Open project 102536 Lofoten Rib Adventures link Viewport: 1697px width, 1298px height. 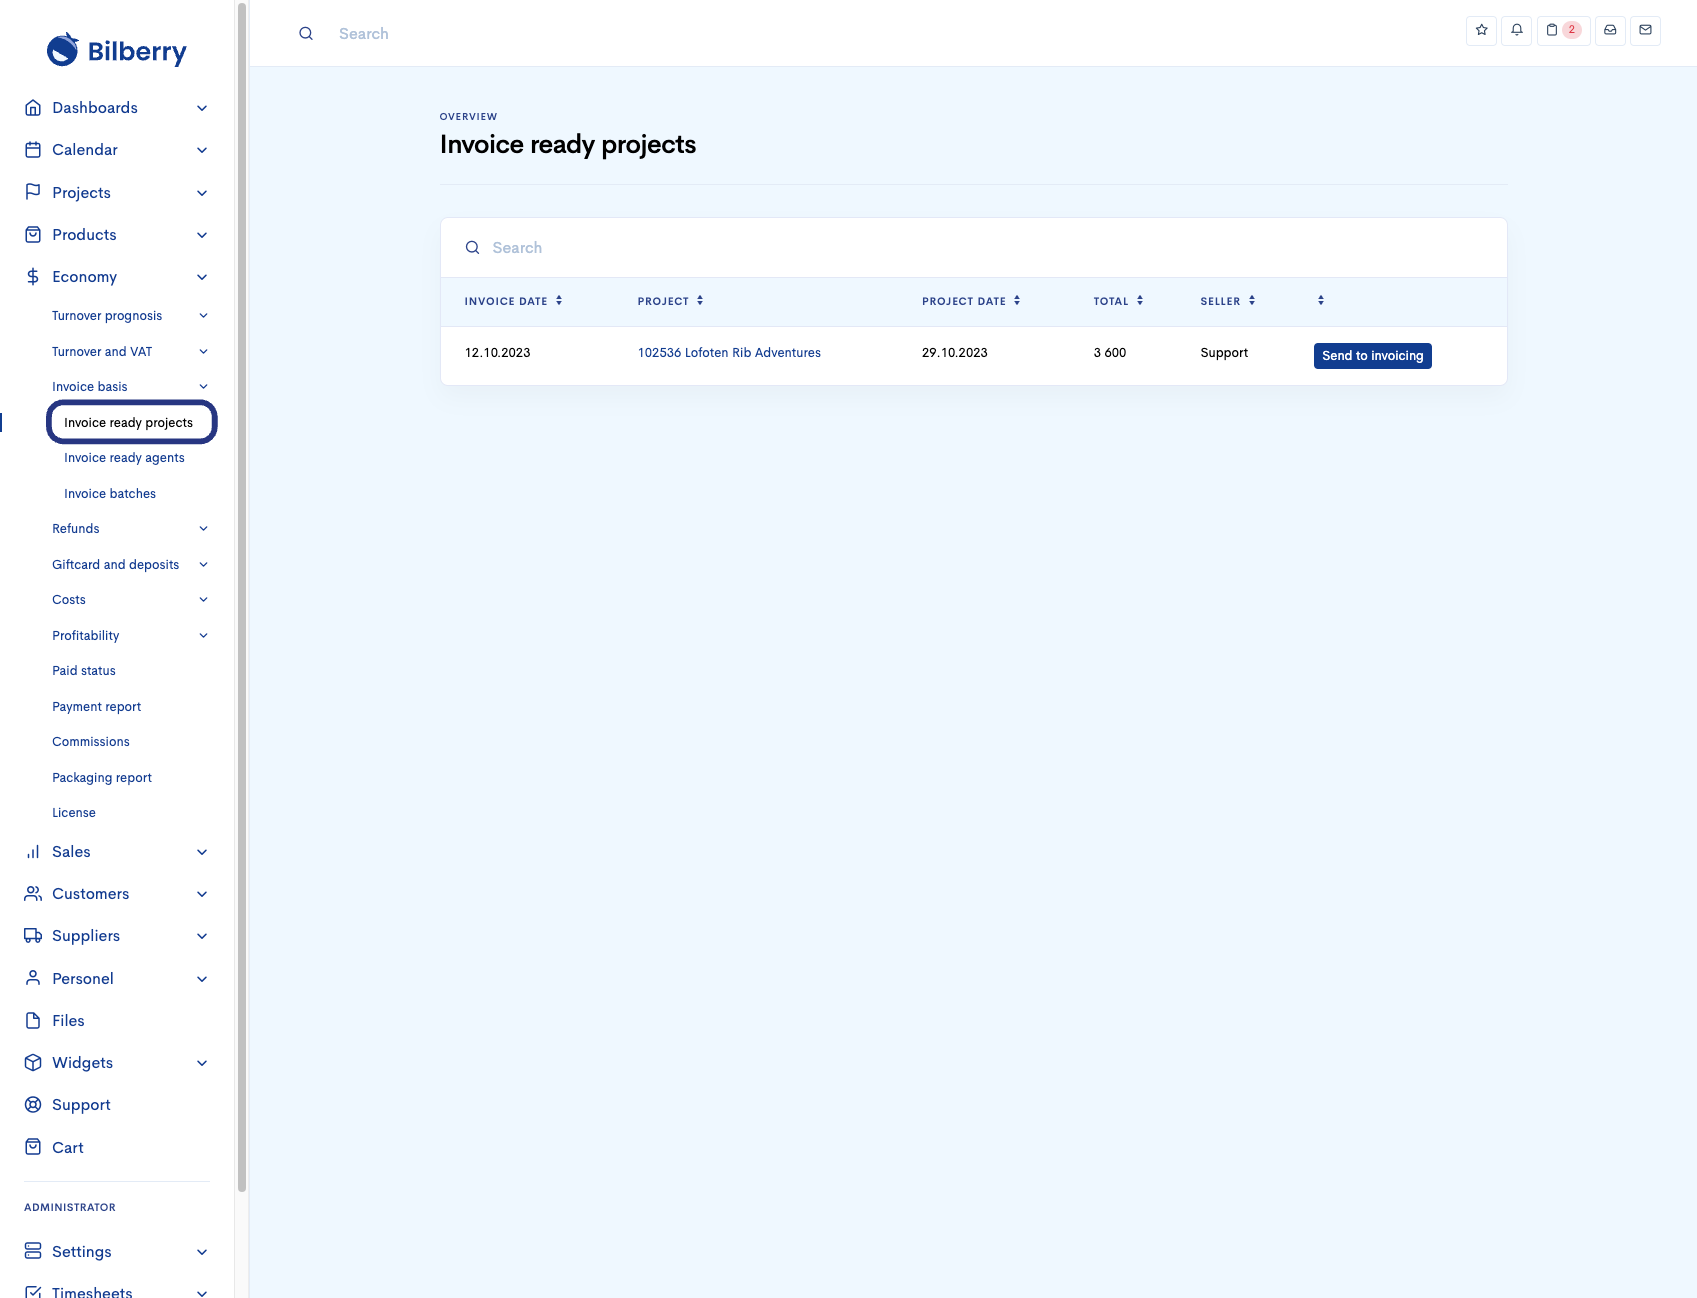(x=729, y=353)
